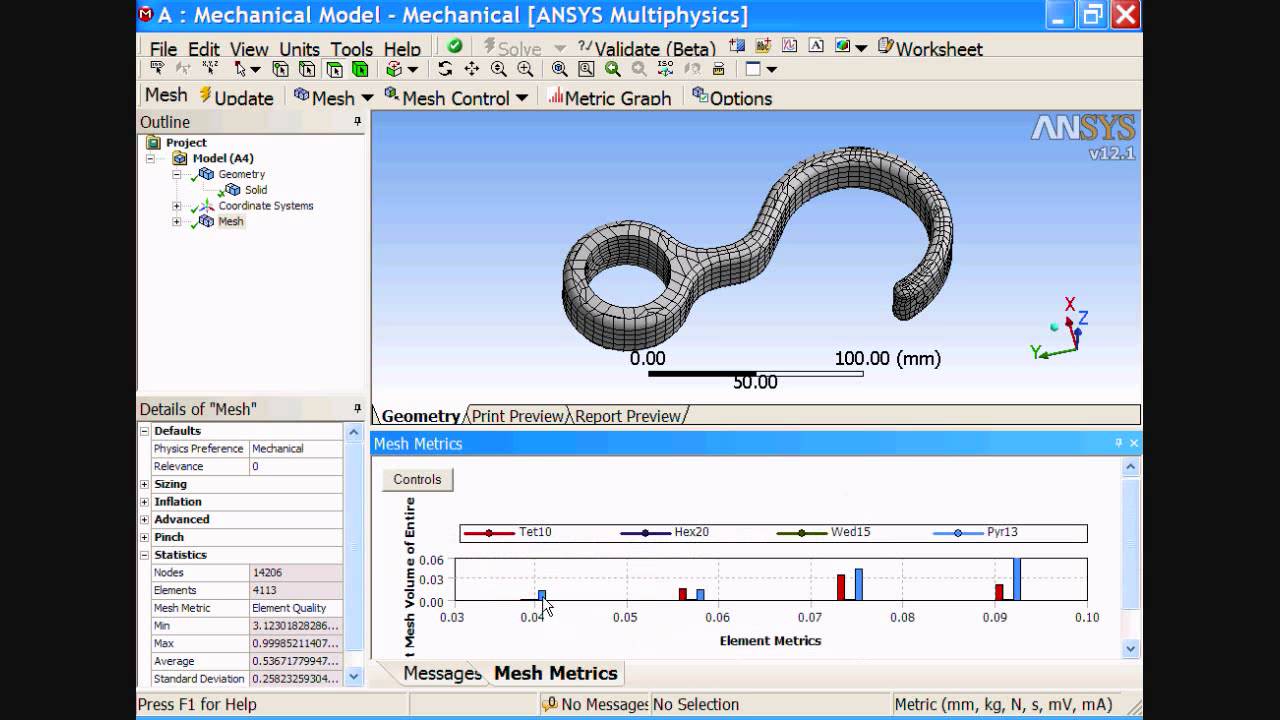Expand the Inflation details group
The image size is (1280, 720).
(x=145, y=502)
